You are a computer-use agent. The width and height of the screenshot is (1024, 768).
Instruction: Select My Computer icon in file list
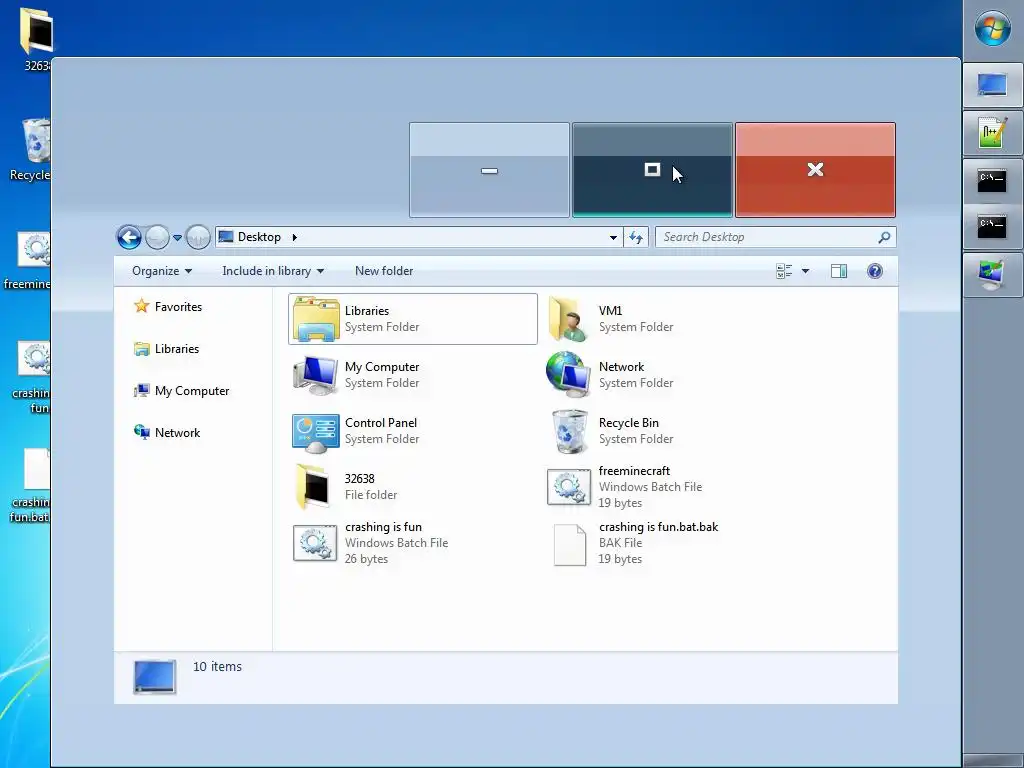(315, 375)
